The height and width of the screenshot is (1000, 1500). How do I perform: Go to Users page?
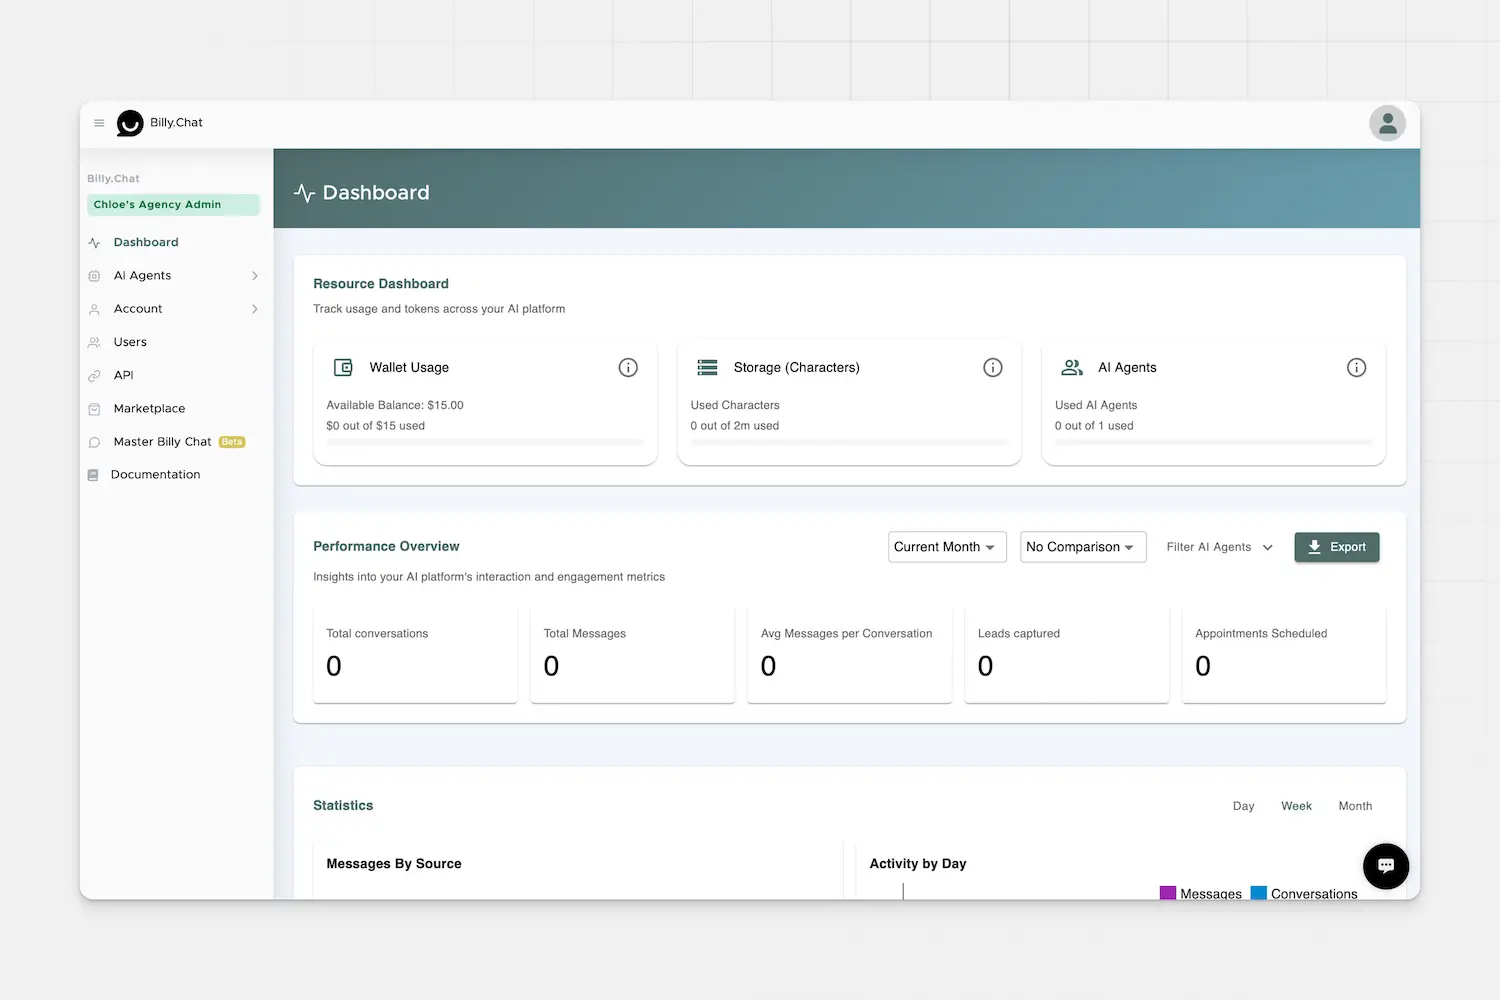[130, 342]
